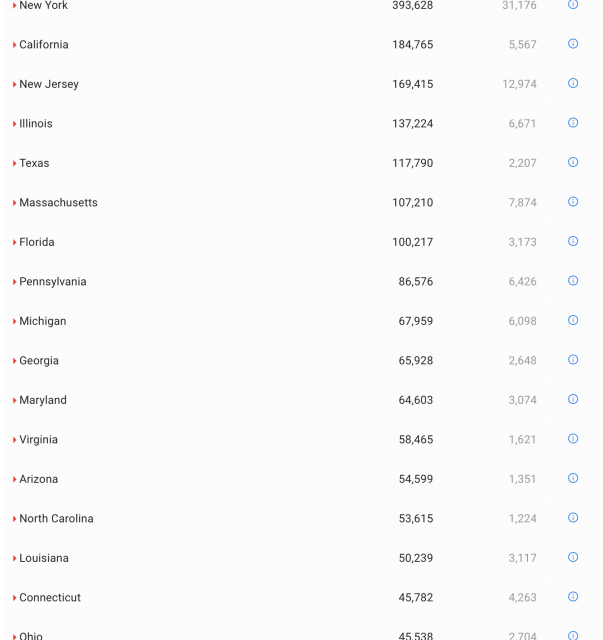The image size is (603, 640).
Task: Click the Massachusetts row info icon
Action: 573,202
